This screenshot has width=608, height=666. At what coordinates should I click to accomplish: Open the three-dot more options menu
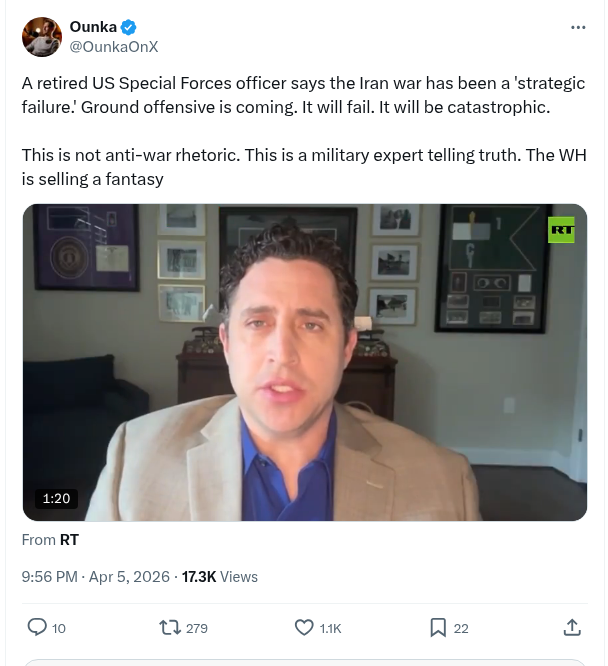[x=578, y=27]
